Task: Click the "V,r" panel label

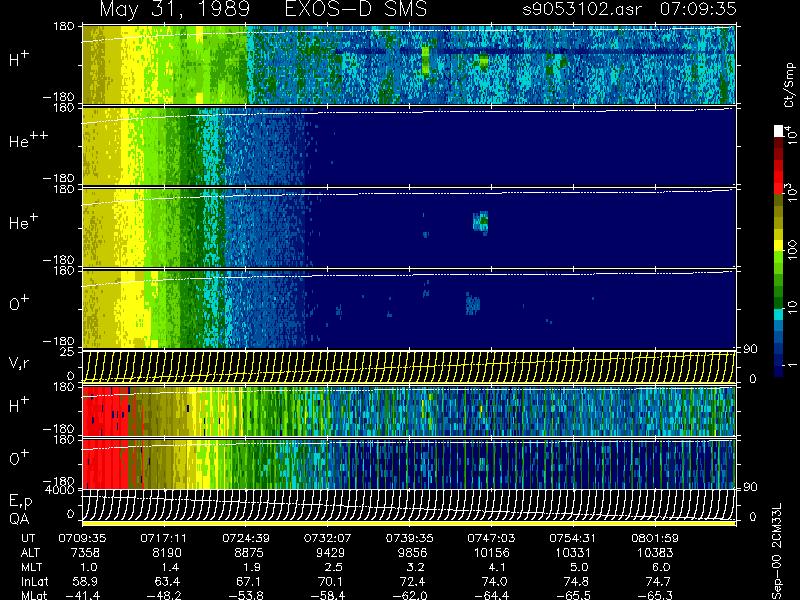Action: pyautogui.click(x=19, y=363)
